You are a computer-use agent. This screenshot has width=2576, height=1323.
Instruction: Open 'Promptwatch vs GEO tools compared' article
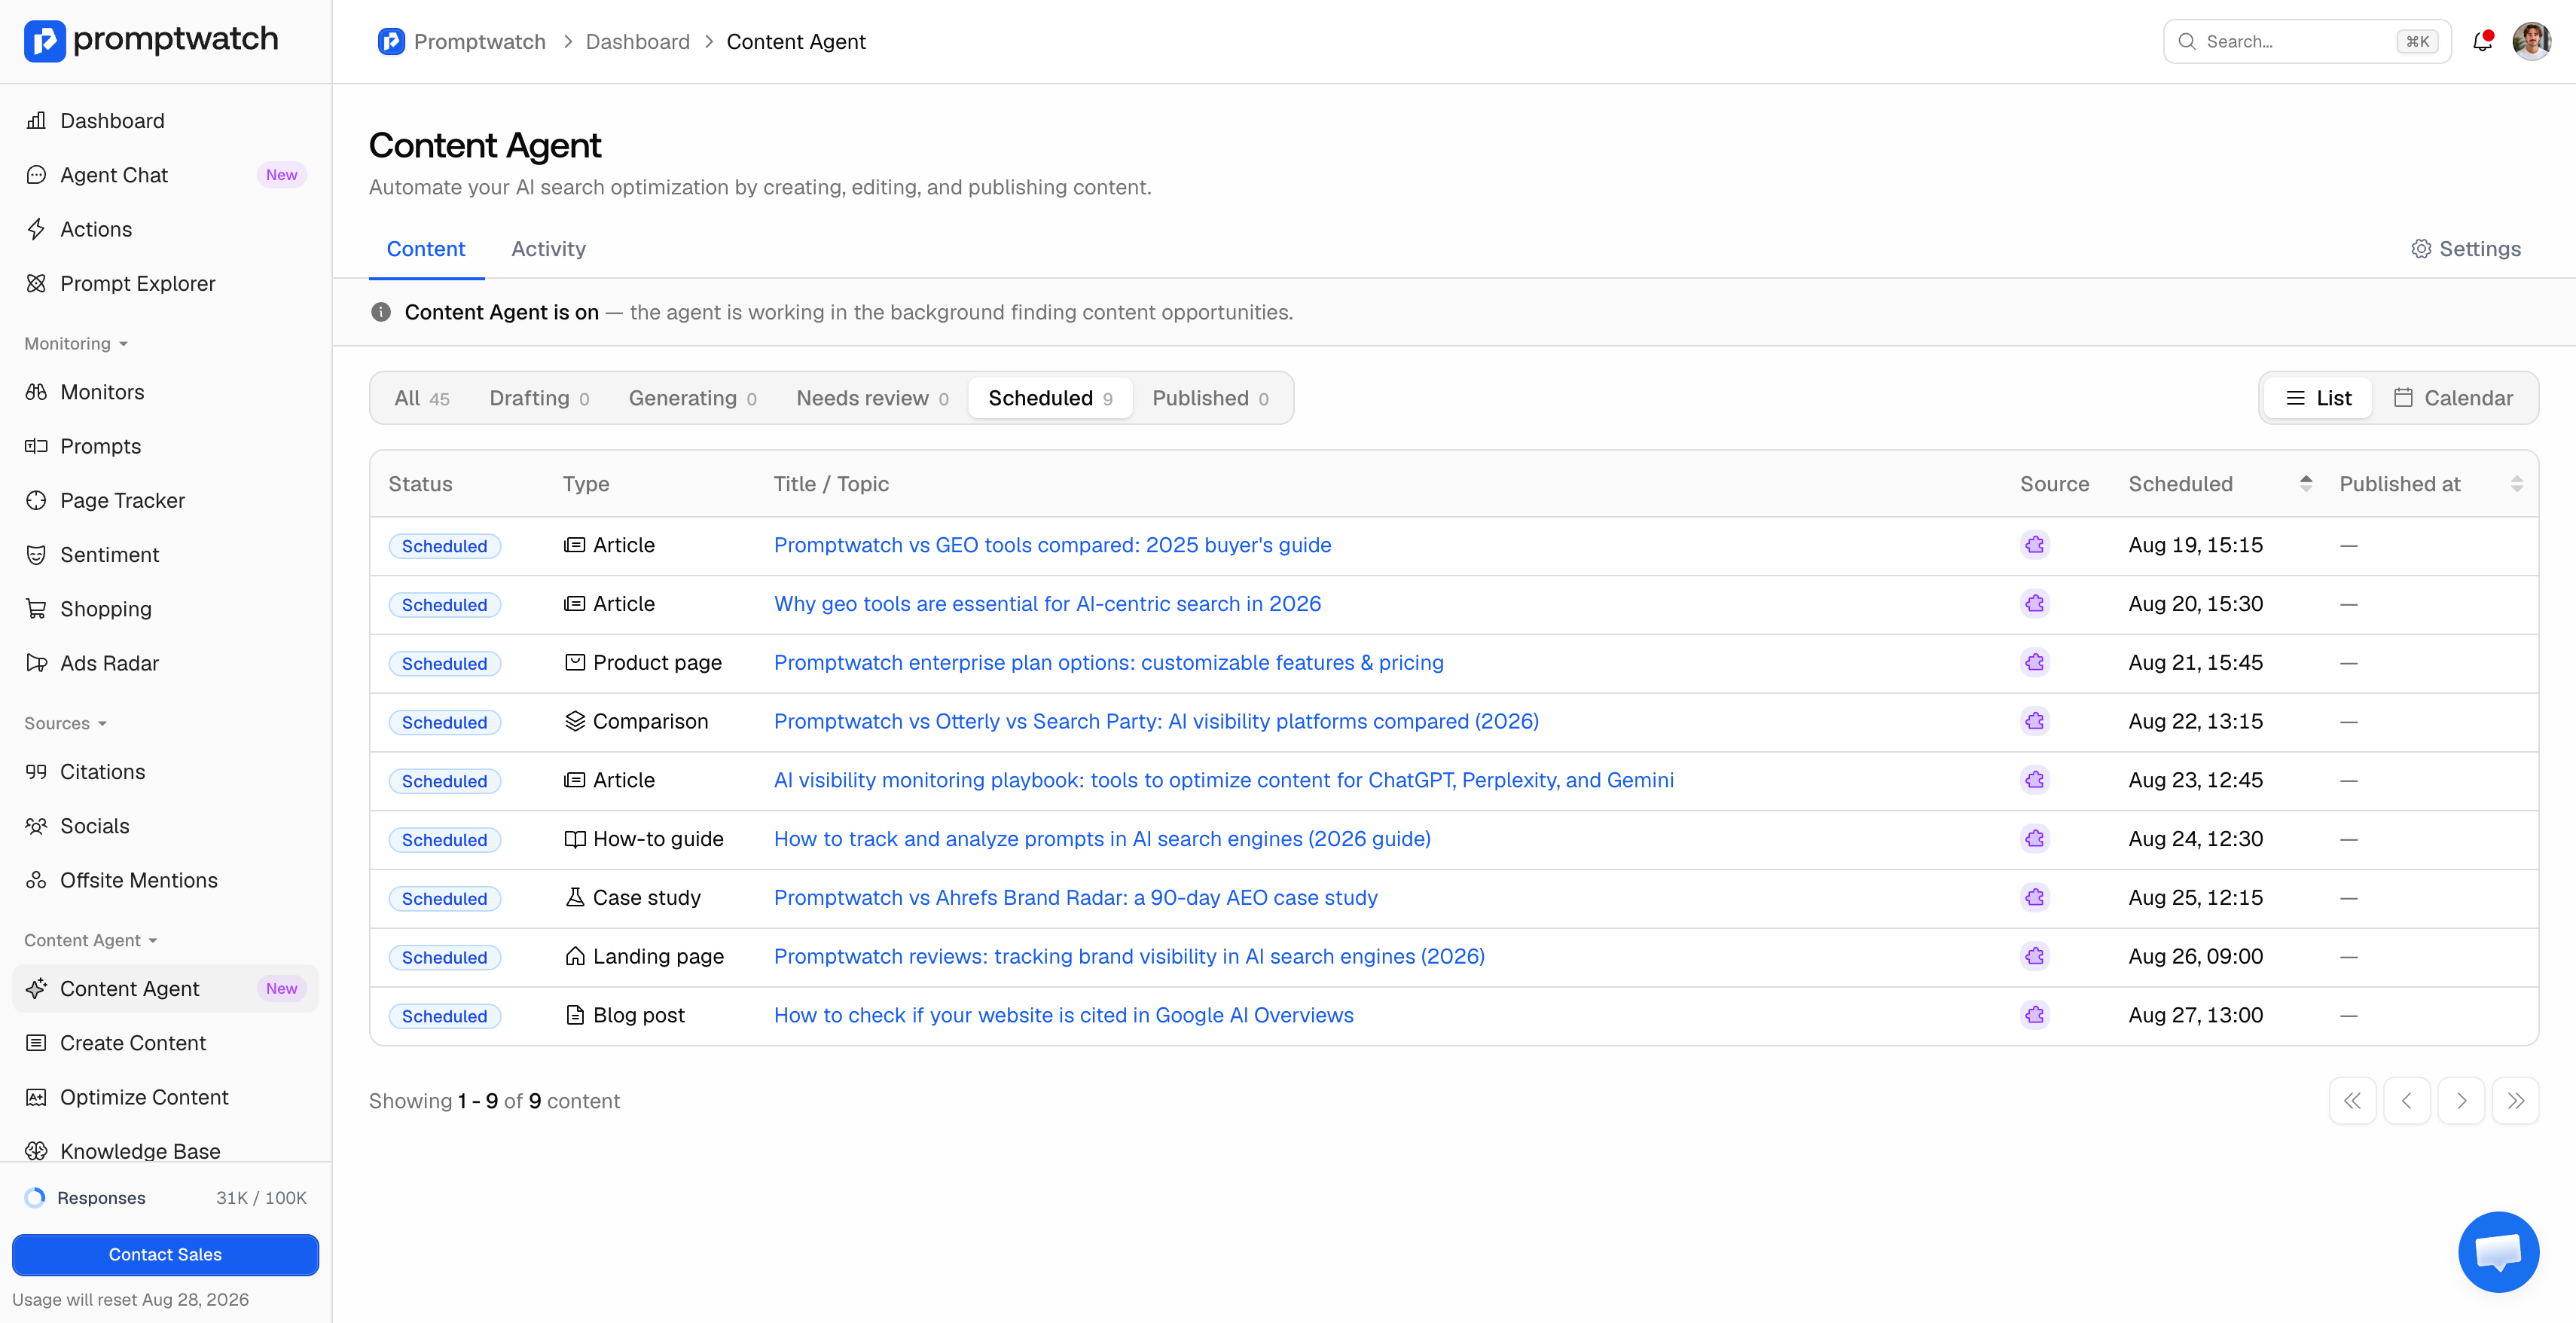[x=1052, y=545]
